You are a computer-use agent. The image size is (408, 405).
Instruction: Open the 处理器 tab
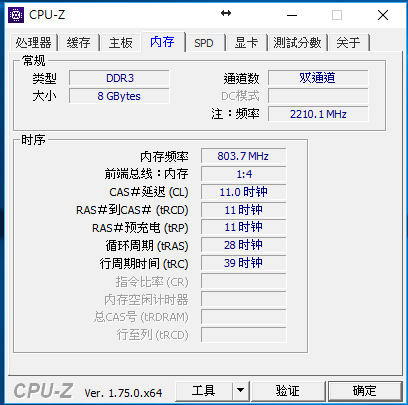(33, 43)
